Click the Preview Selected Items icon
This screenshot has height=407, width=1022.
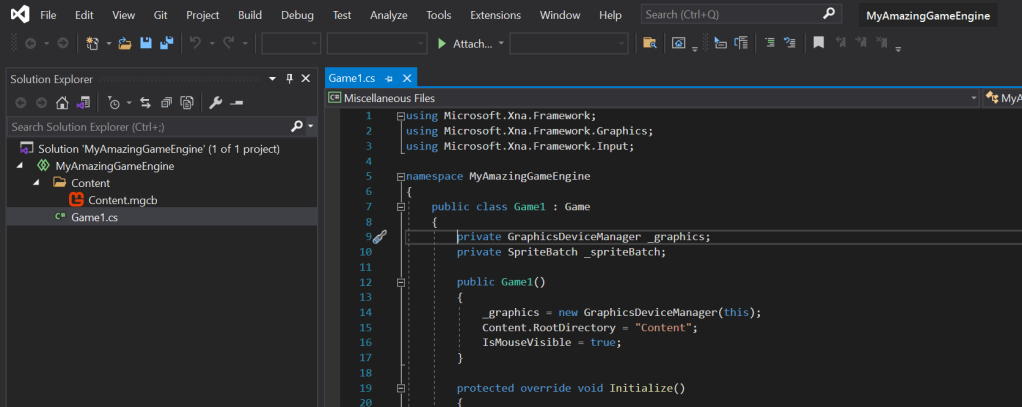click(x=236, y=103)
